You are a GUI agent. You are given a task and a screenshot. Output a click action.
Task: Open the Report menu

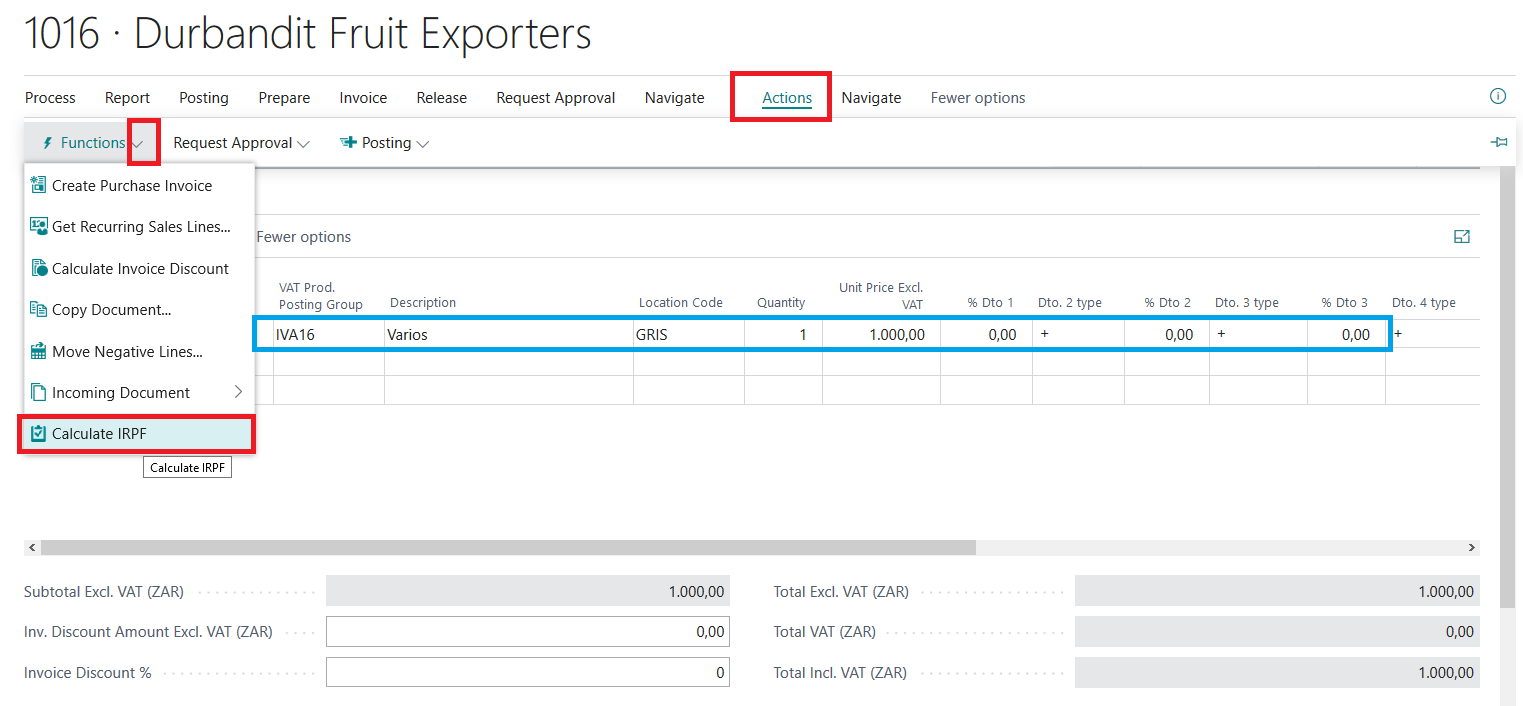[x=127, y=98]
